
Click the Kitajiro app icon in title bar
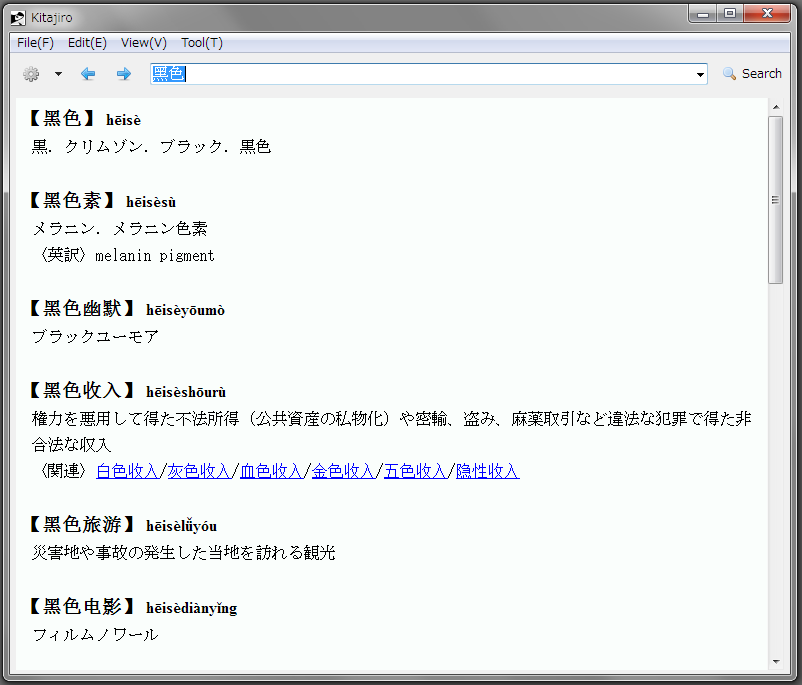pos(18,18)
